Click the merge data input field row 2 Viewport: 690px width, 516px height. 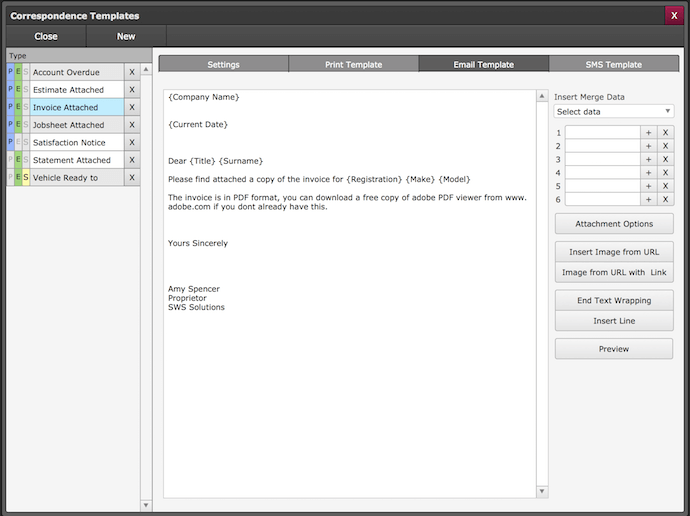tap(602, 146)
